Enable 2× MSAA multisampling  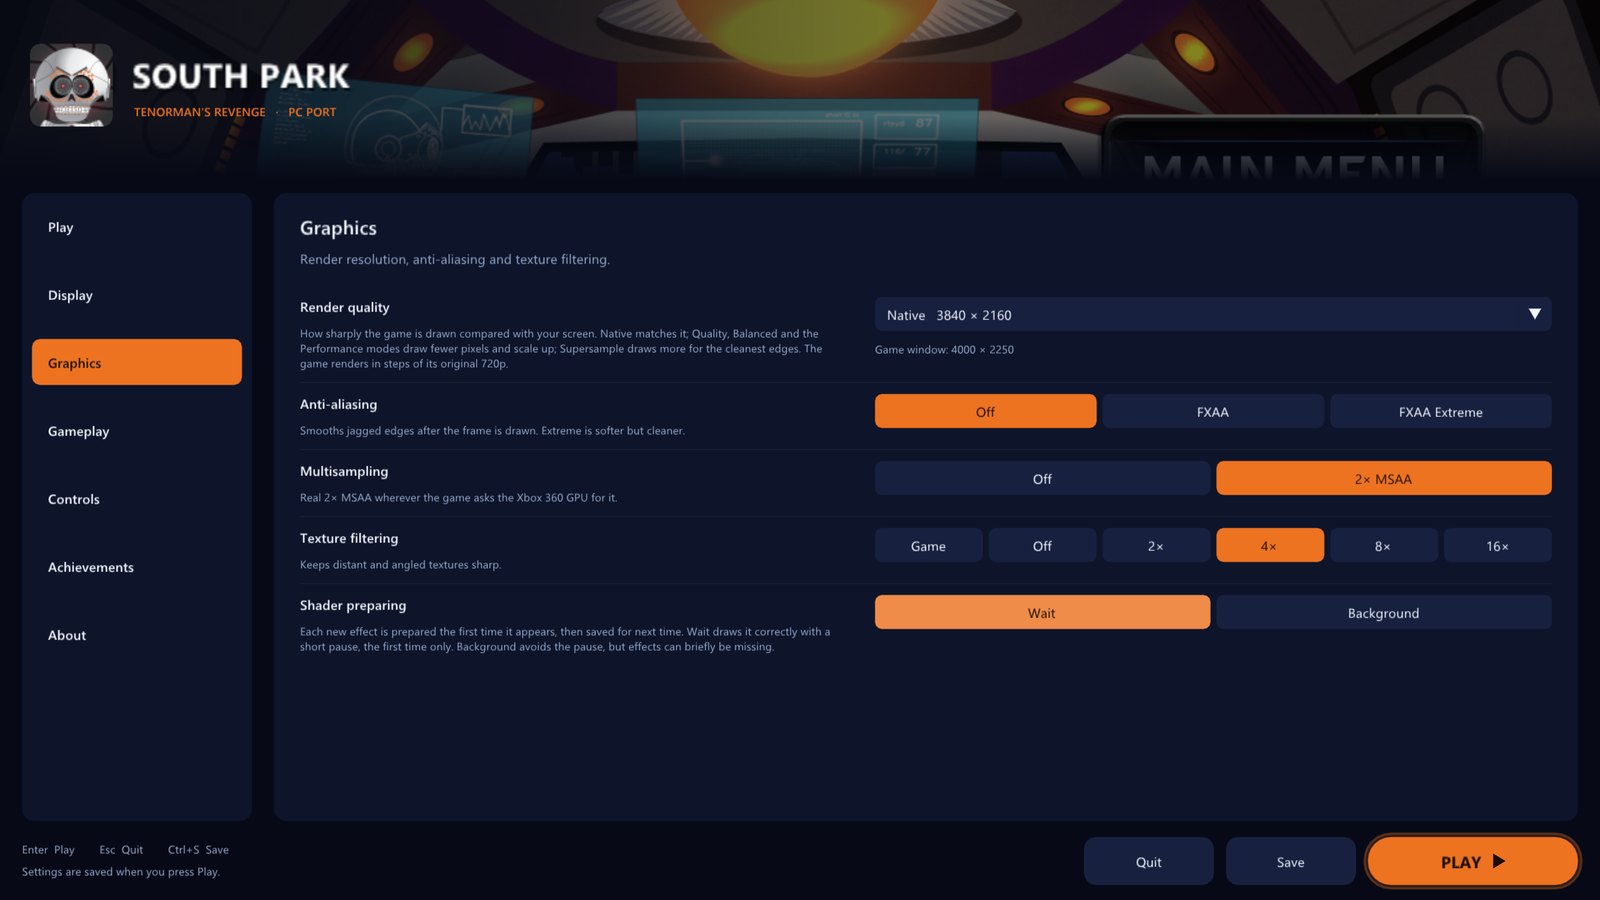(x=1384, y=478)
